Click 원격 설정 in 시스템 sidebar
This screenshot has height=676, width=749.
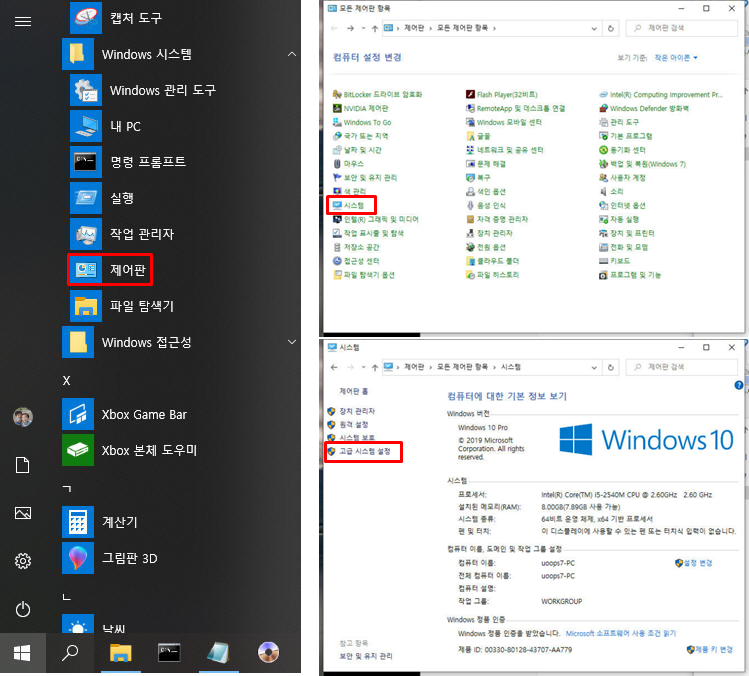[x=348, y=425]
